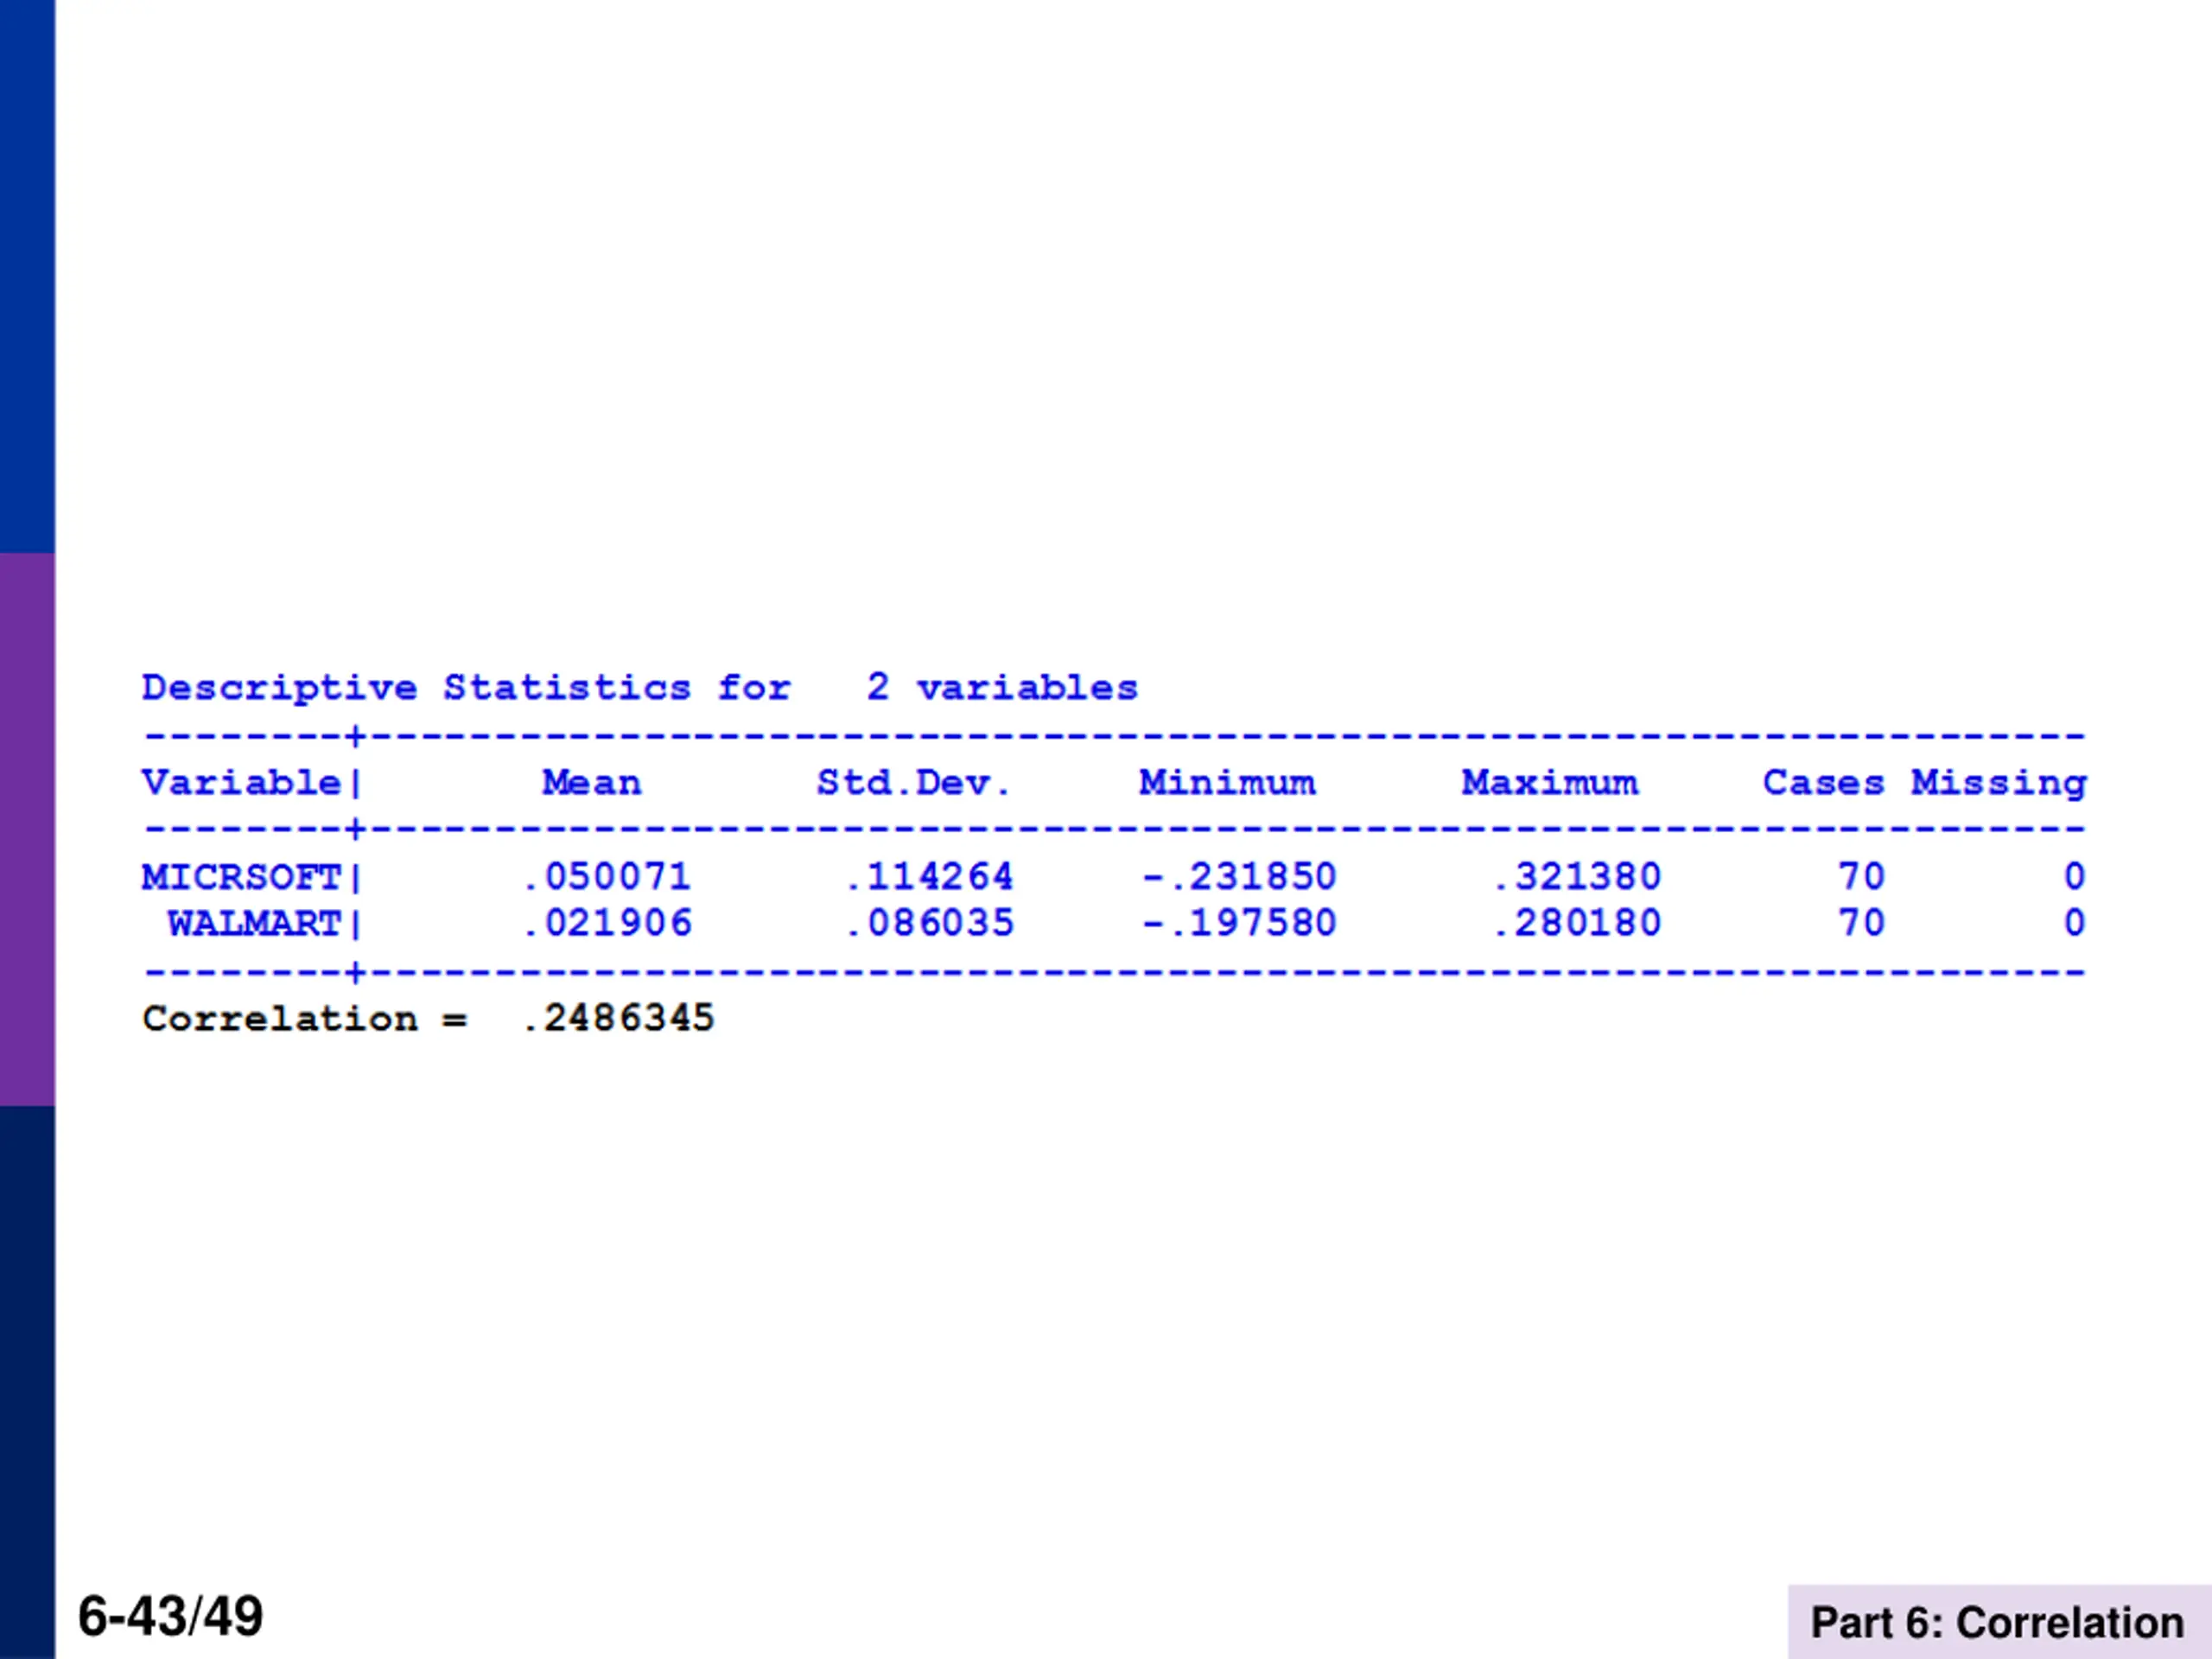Click the correlation value .2486345
Screen dimensions: 2212x1659
click(619, 1018)
